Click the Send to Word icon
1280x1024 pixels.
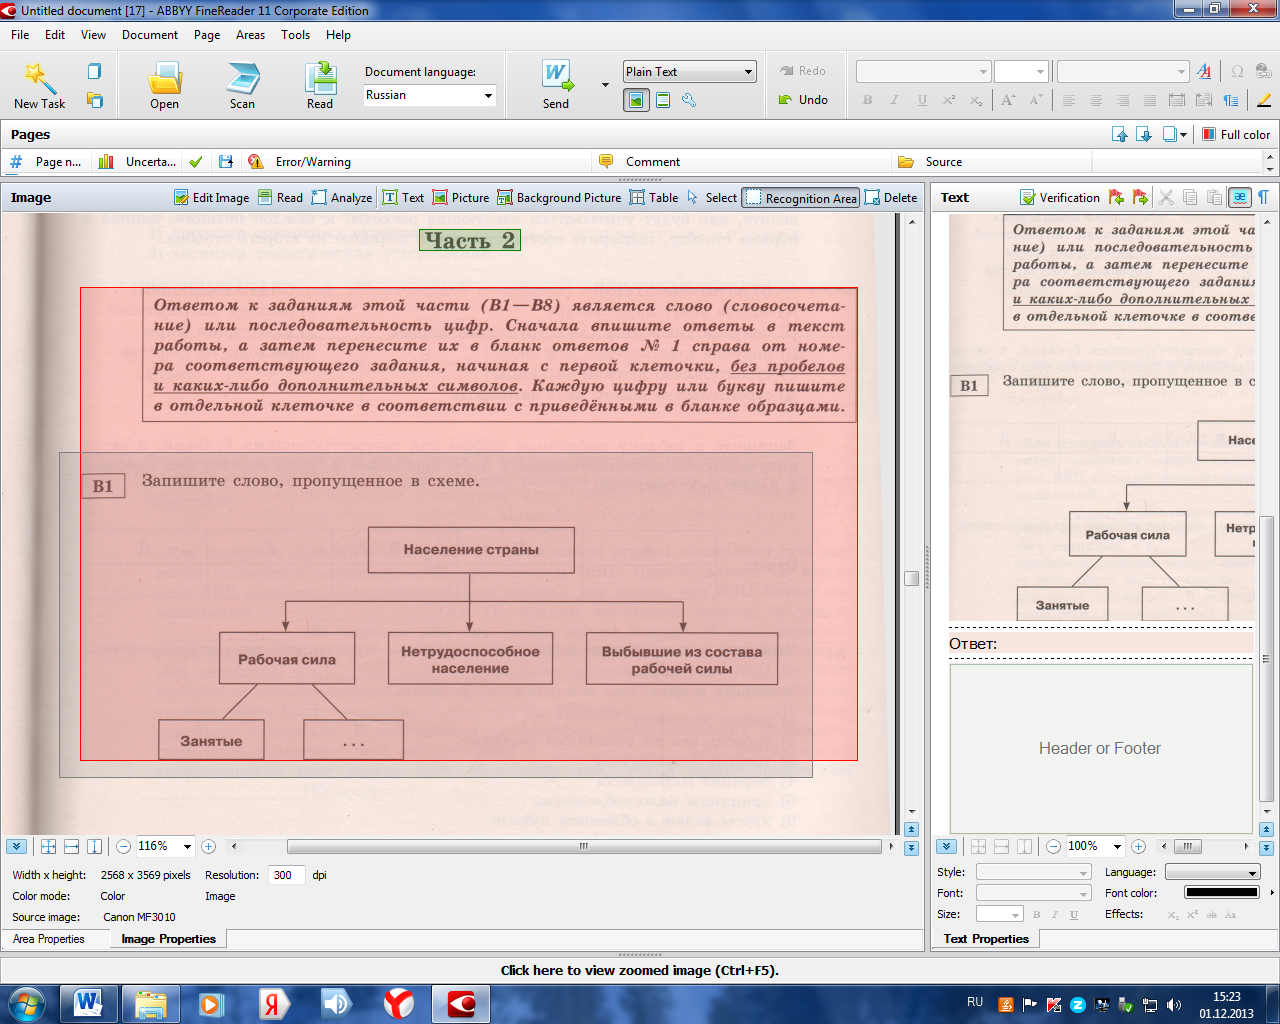click(x=557, y=85)
